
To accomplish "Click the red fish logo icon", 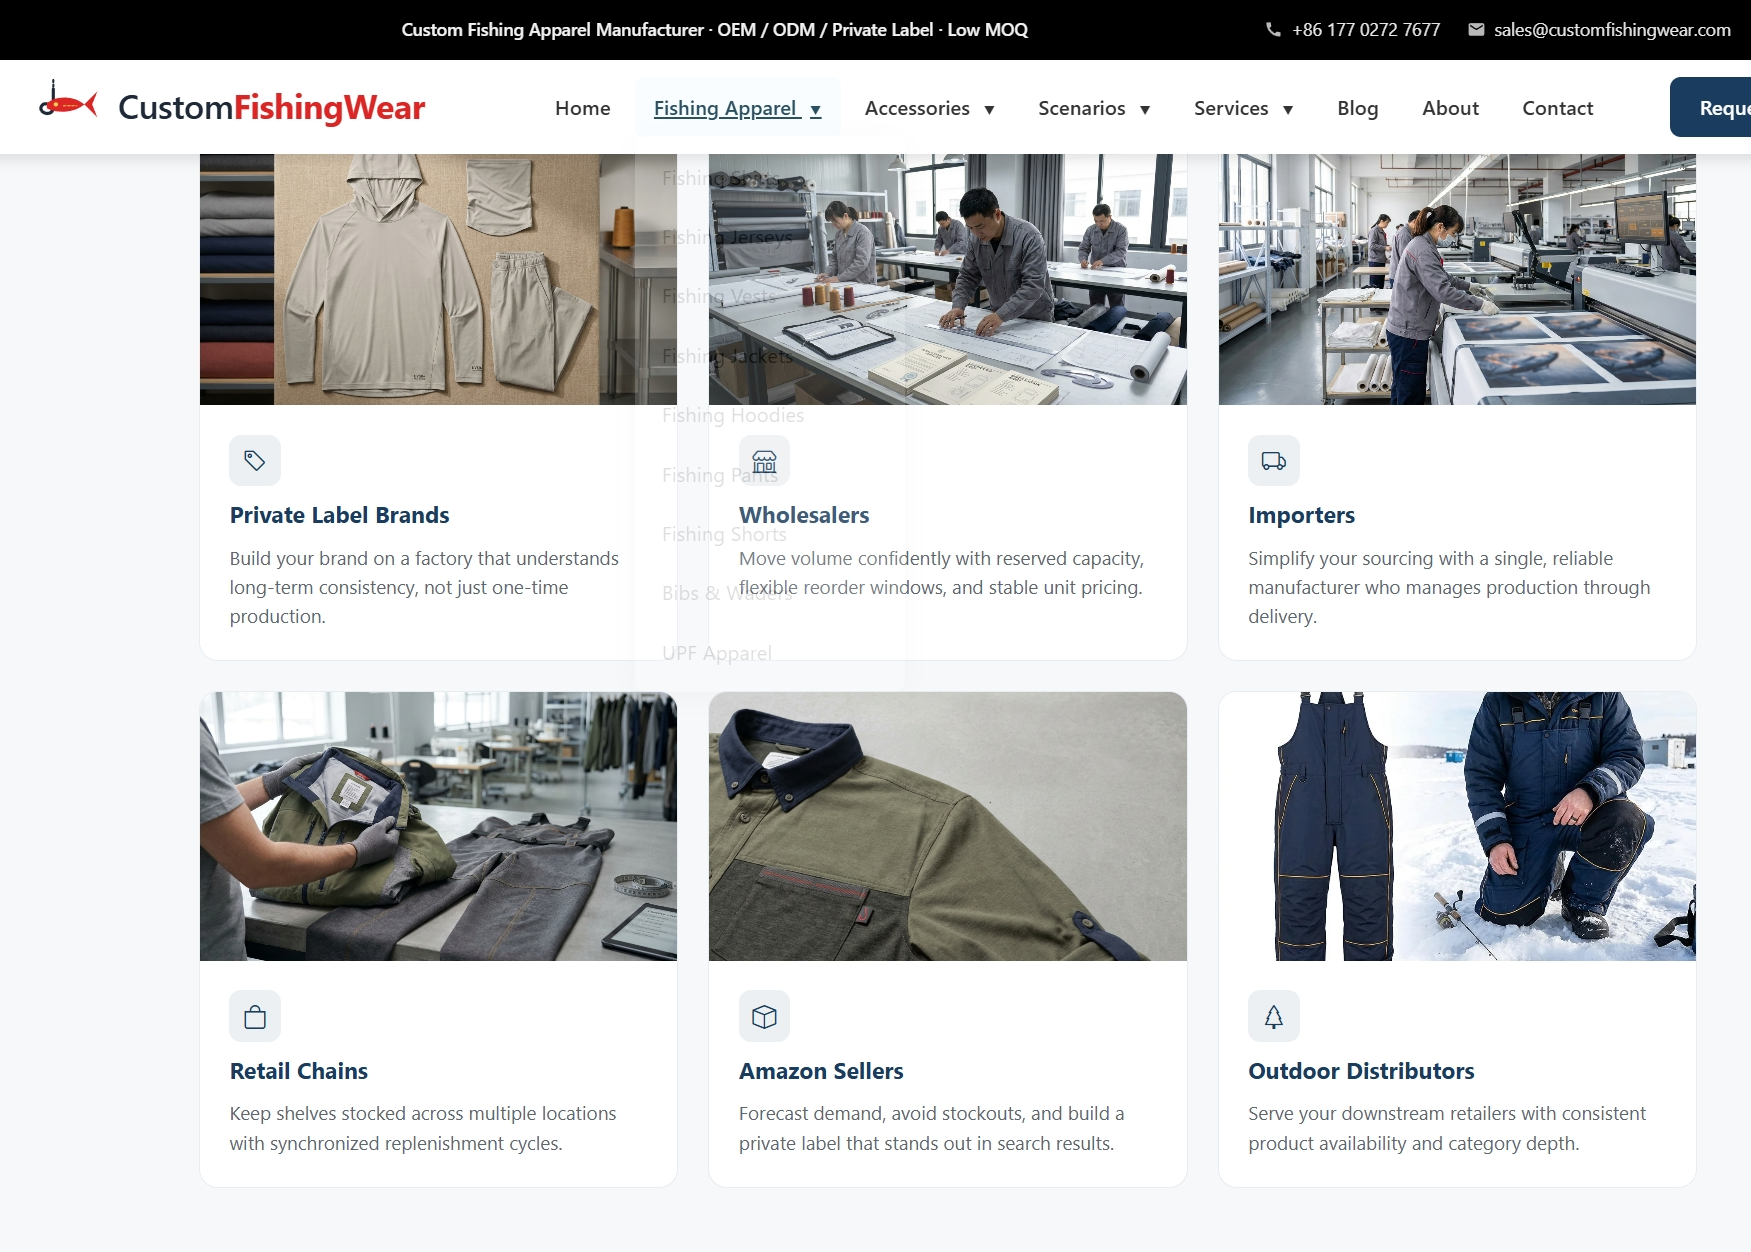I will click(x=68, y=101).
